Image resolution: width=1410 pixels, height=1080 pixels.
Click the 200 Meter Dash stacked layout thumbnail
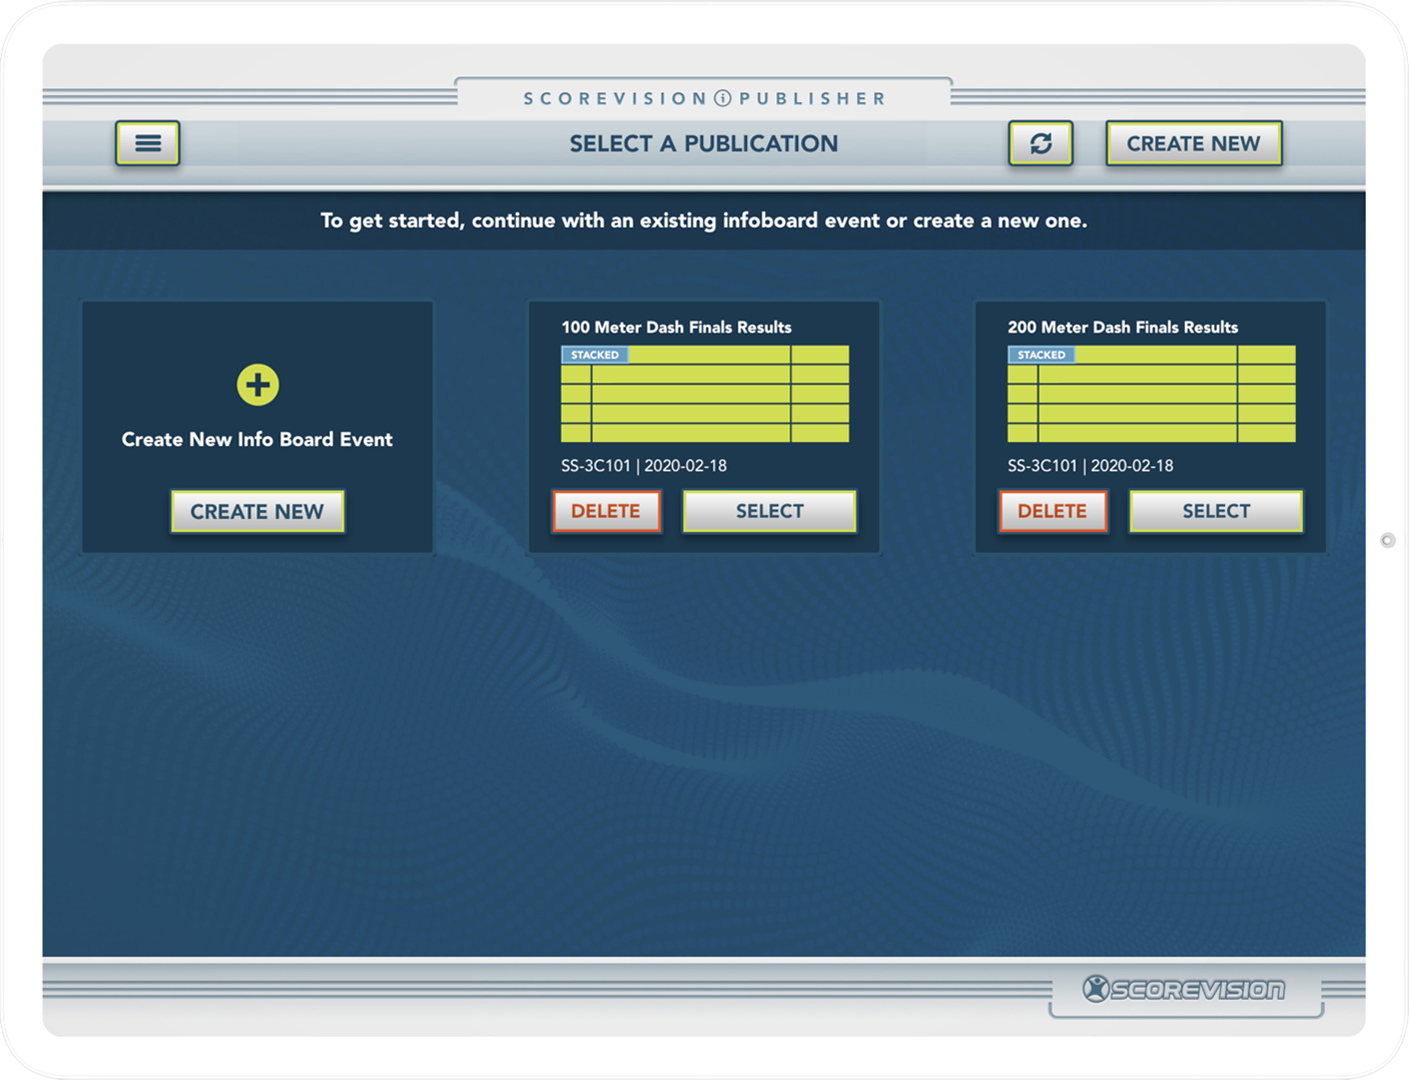[x=1151, y=394]
